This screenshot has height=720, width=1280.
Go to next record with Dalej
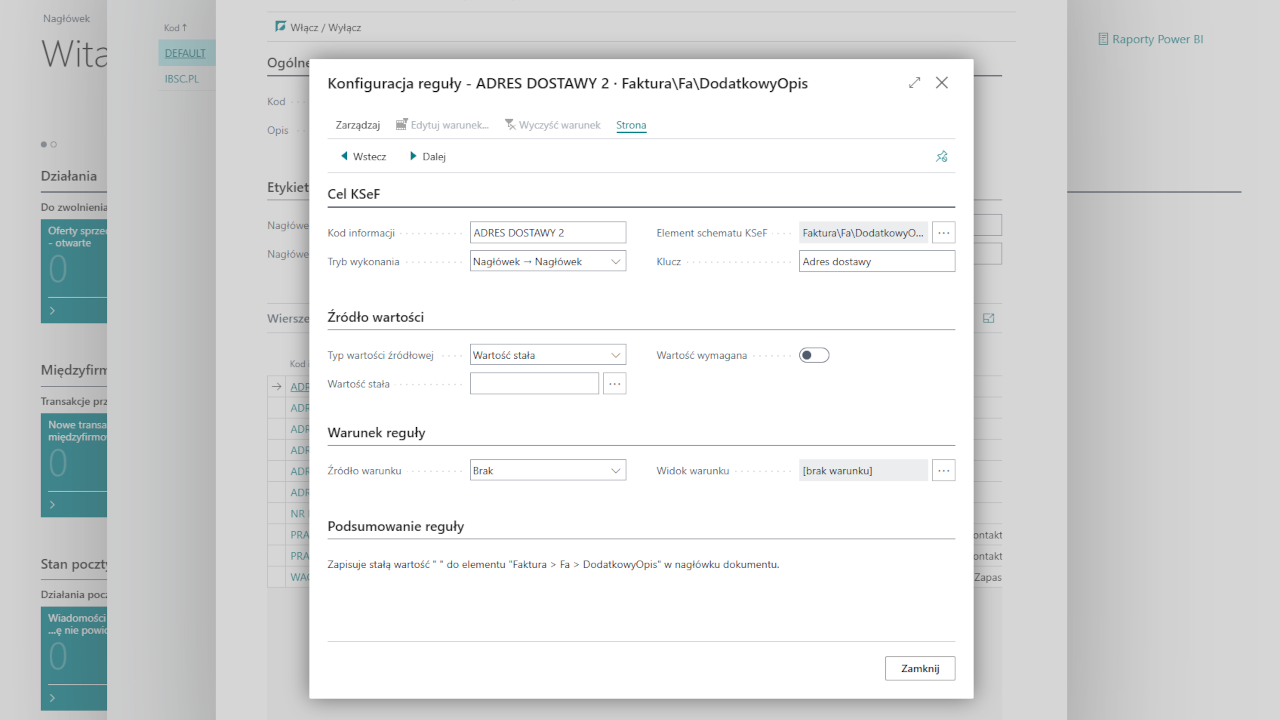(427, 156)
